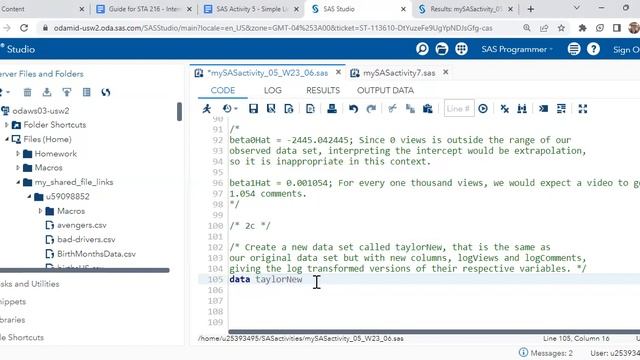Open the submission history dropdown in the code toolbar
The image size is (640, 360).
[x=230, y=109]
